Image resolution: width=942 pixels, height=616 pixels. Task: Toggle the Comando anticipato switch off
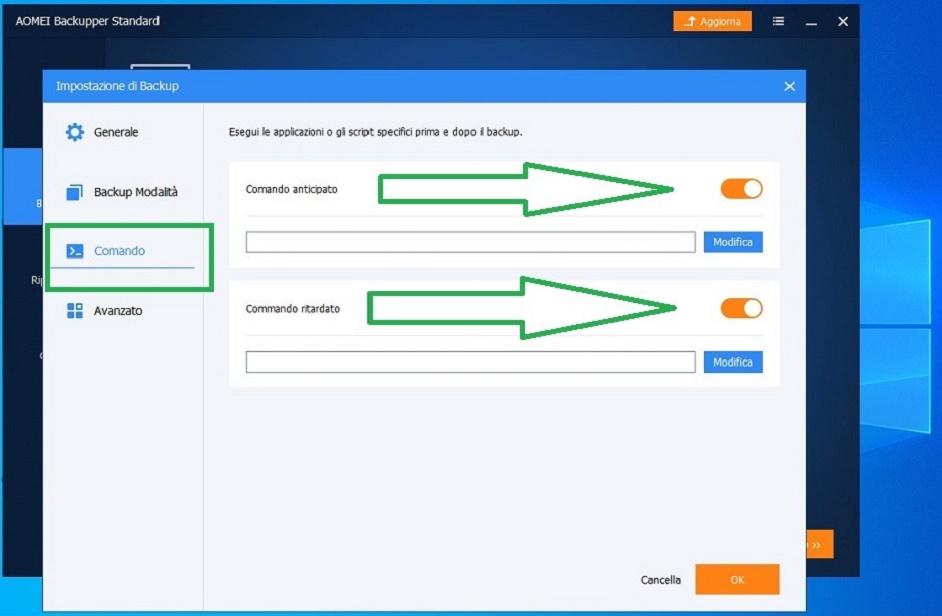[741, 189]
